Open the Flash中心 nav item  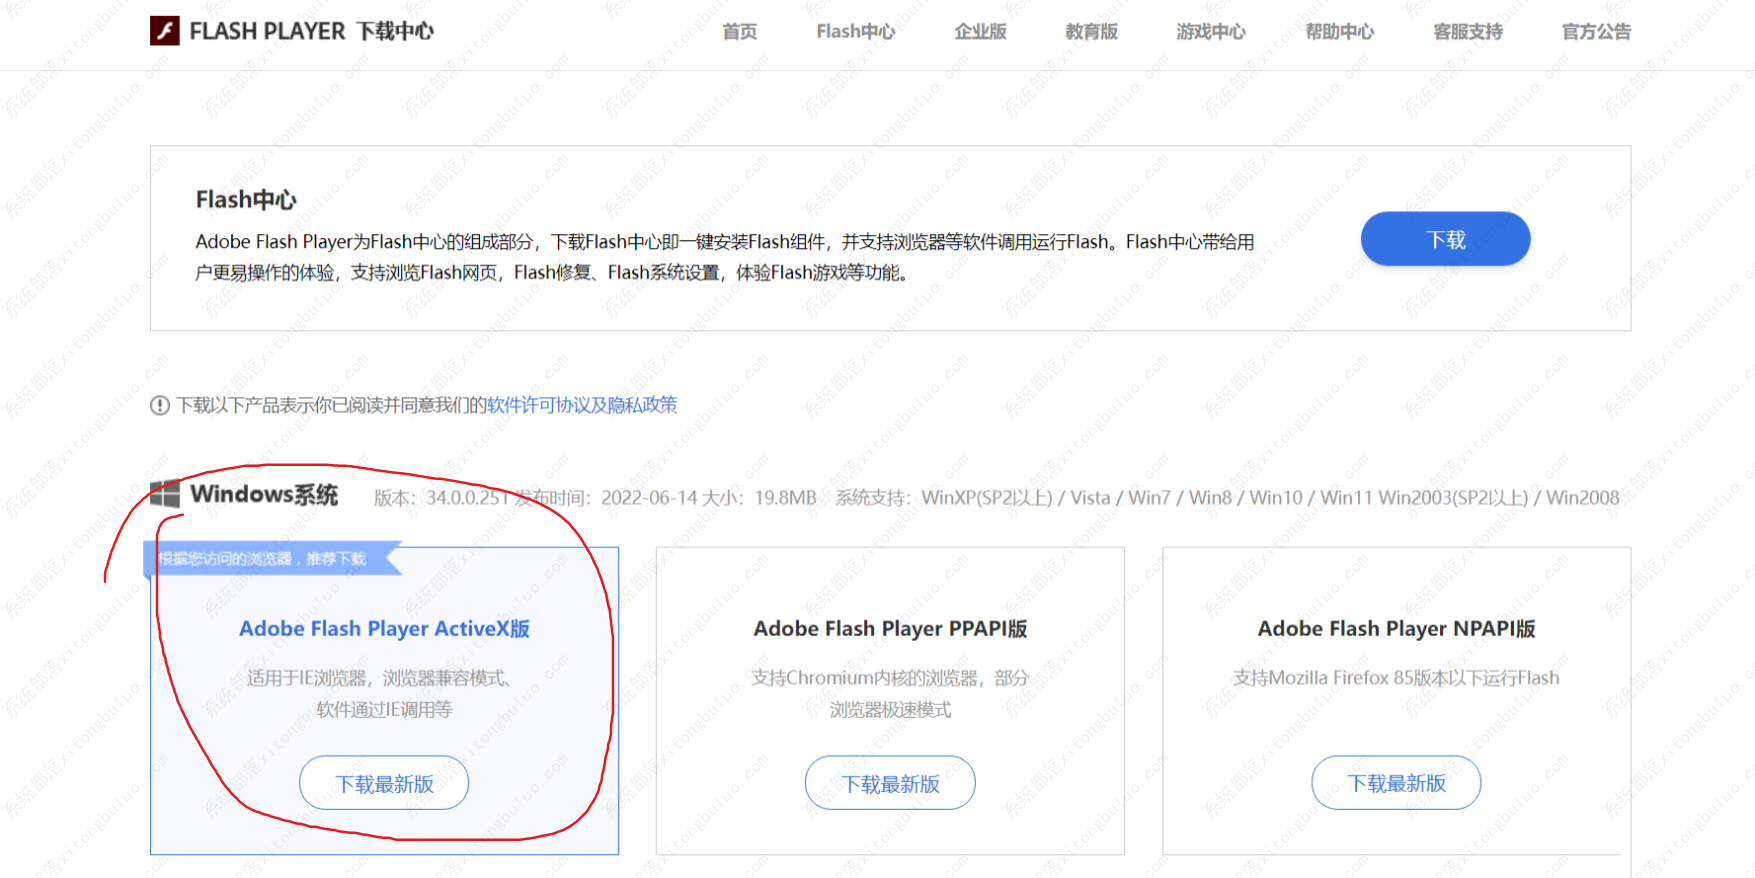tap(856, 32)
